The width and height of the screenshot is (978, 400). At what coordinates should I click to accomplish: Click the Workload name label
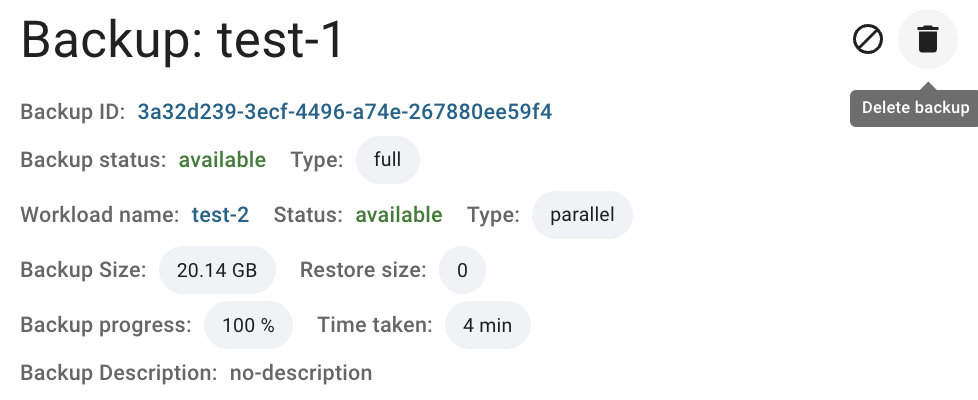100,215
